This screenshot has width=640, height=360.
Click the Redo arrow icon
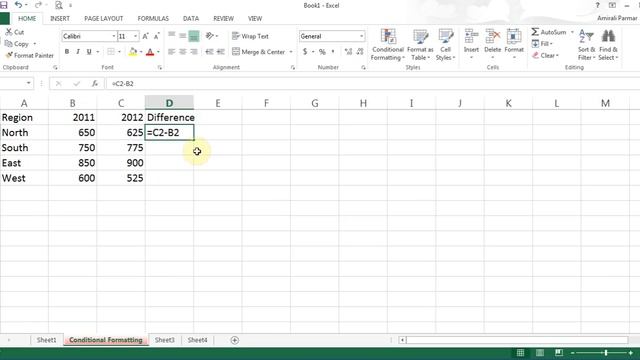[38, 5]
